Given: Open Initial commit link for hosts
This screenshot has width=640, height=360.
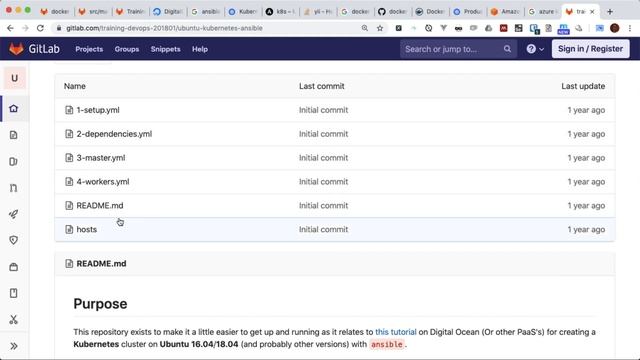Looking at the screenshot, I should coord(323,229).
